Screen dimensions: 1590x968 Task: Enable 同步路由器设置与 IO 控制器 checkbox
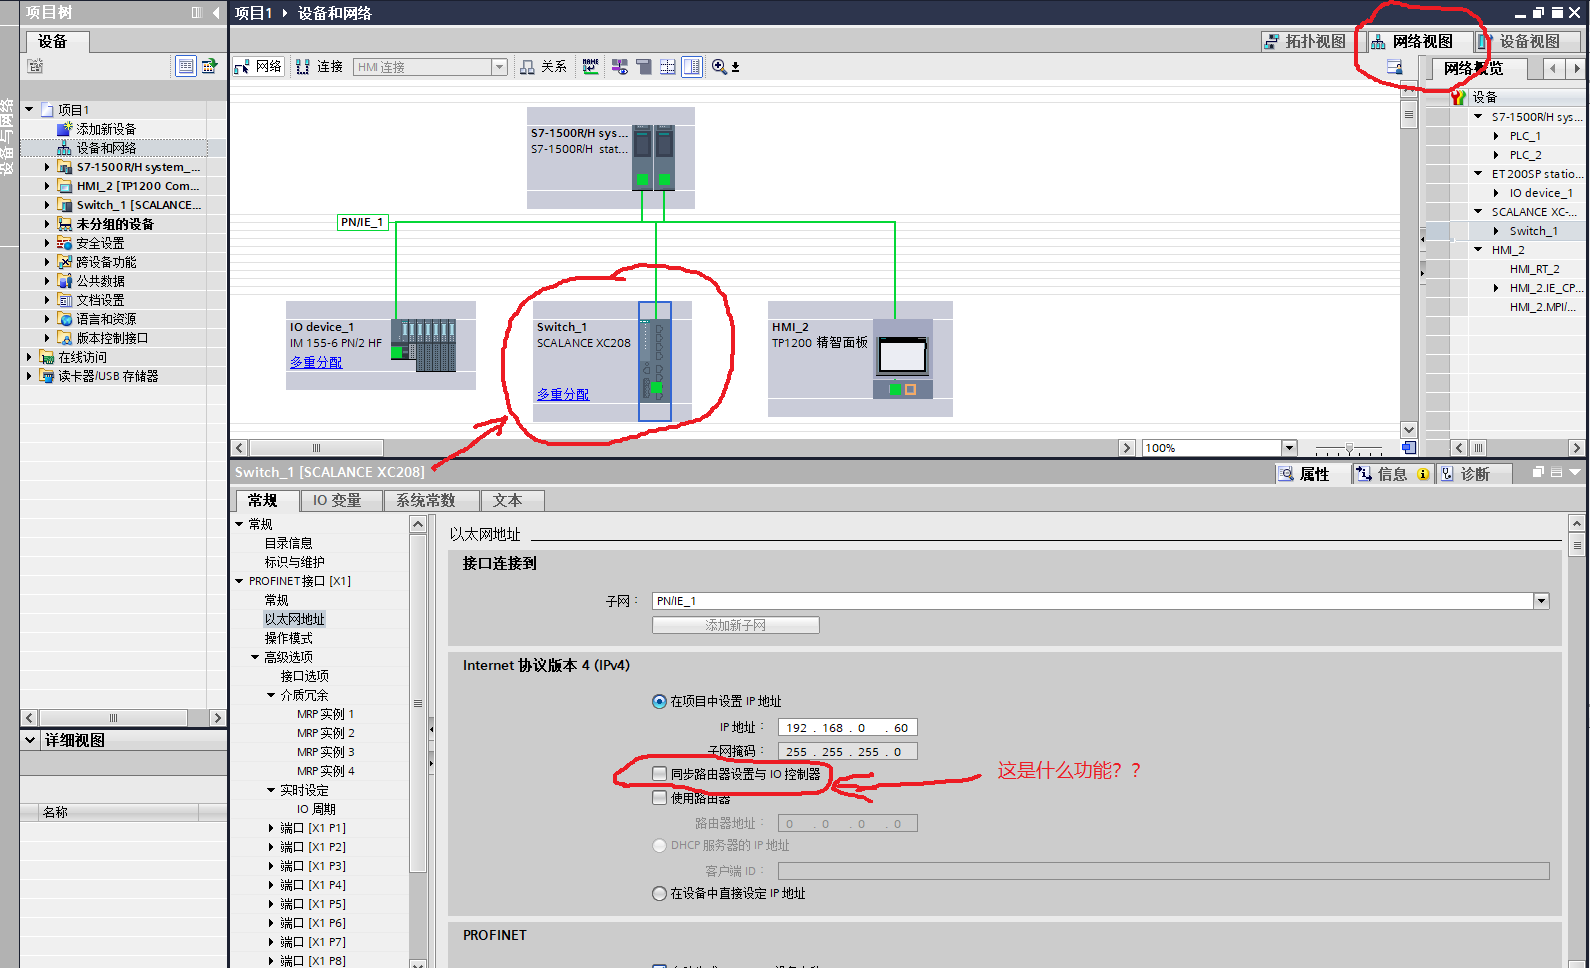tap(660, 774)
